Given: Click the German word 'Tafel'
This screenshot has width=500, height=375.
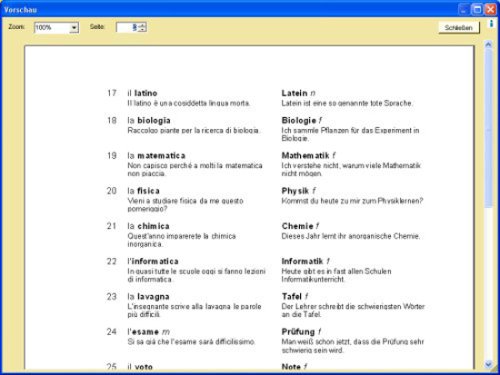Looking at the screenshot, I should pyautogui.click(x=292, y=296).
